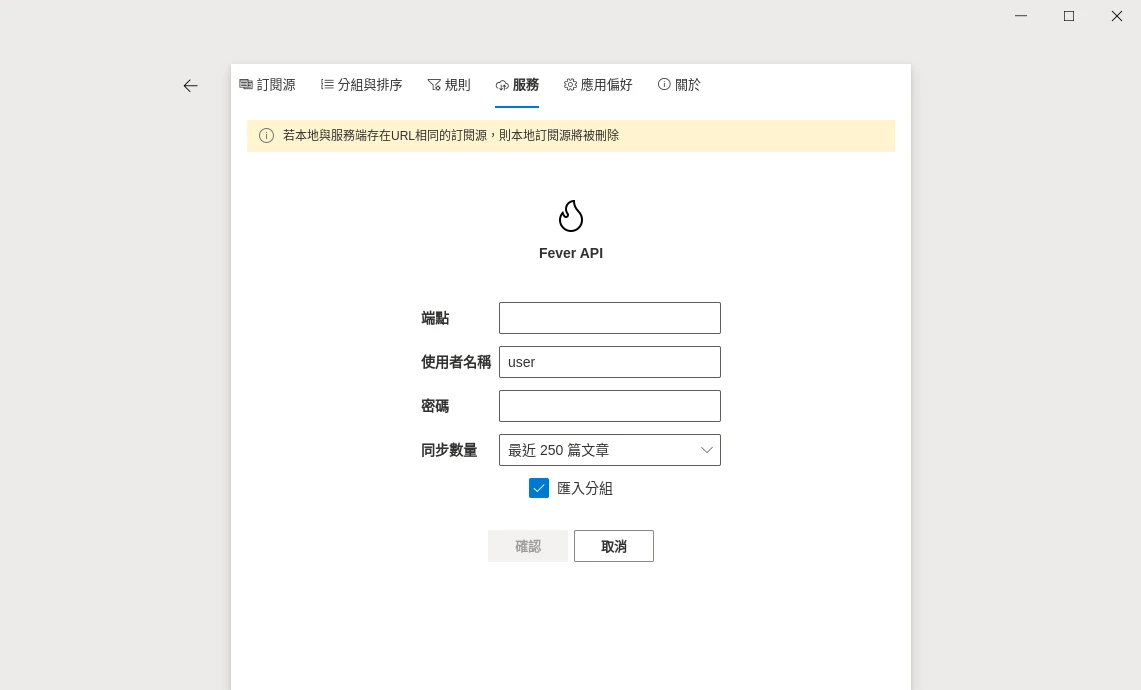Open the 訂閱源 tab
The image size is (1141, 690).
click(267, 85)
